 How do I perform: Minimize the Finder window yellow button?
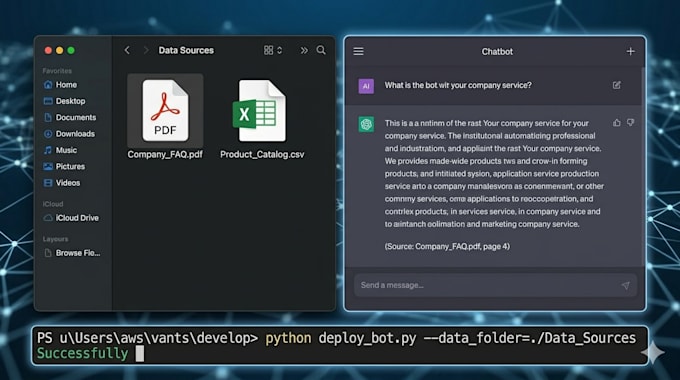pyautogui.click(x=59, y=50)
